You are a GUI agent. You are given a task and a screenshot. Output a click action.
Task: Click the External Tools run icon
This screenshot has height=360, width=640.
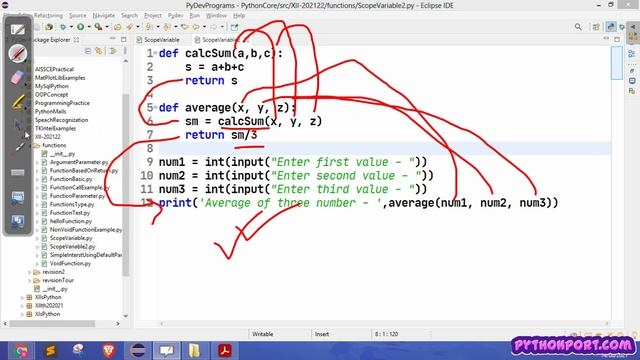pyautogui.click(x=98, y=27)
